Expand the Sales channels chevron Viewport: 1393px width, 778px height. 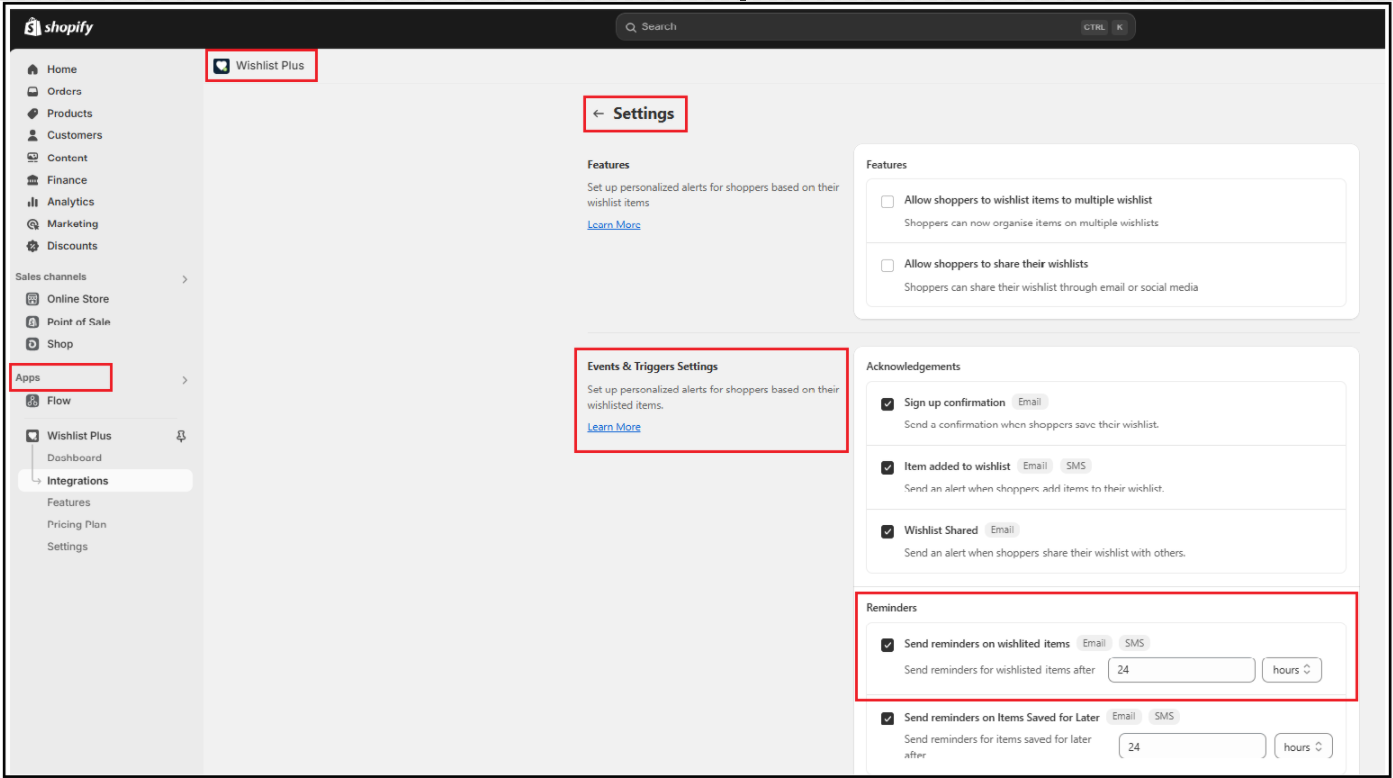pos(184,279)
